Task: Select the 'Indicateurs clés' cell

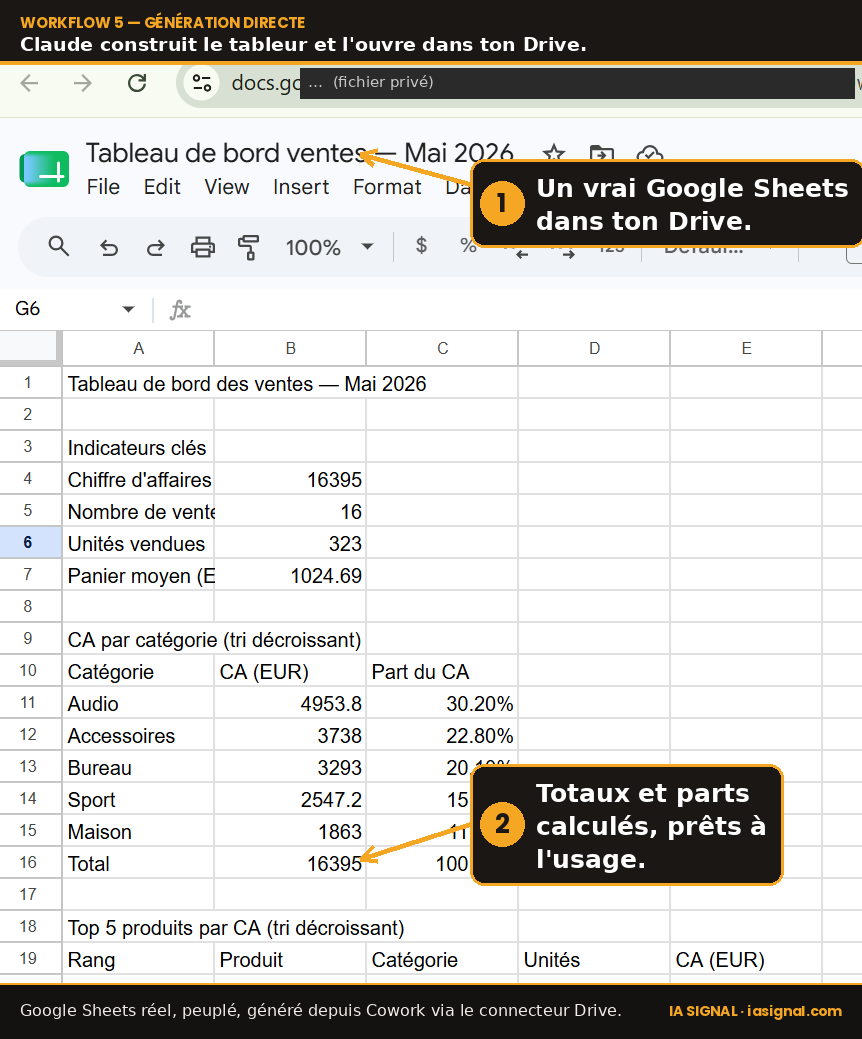Action: click(x=138, y=448)
